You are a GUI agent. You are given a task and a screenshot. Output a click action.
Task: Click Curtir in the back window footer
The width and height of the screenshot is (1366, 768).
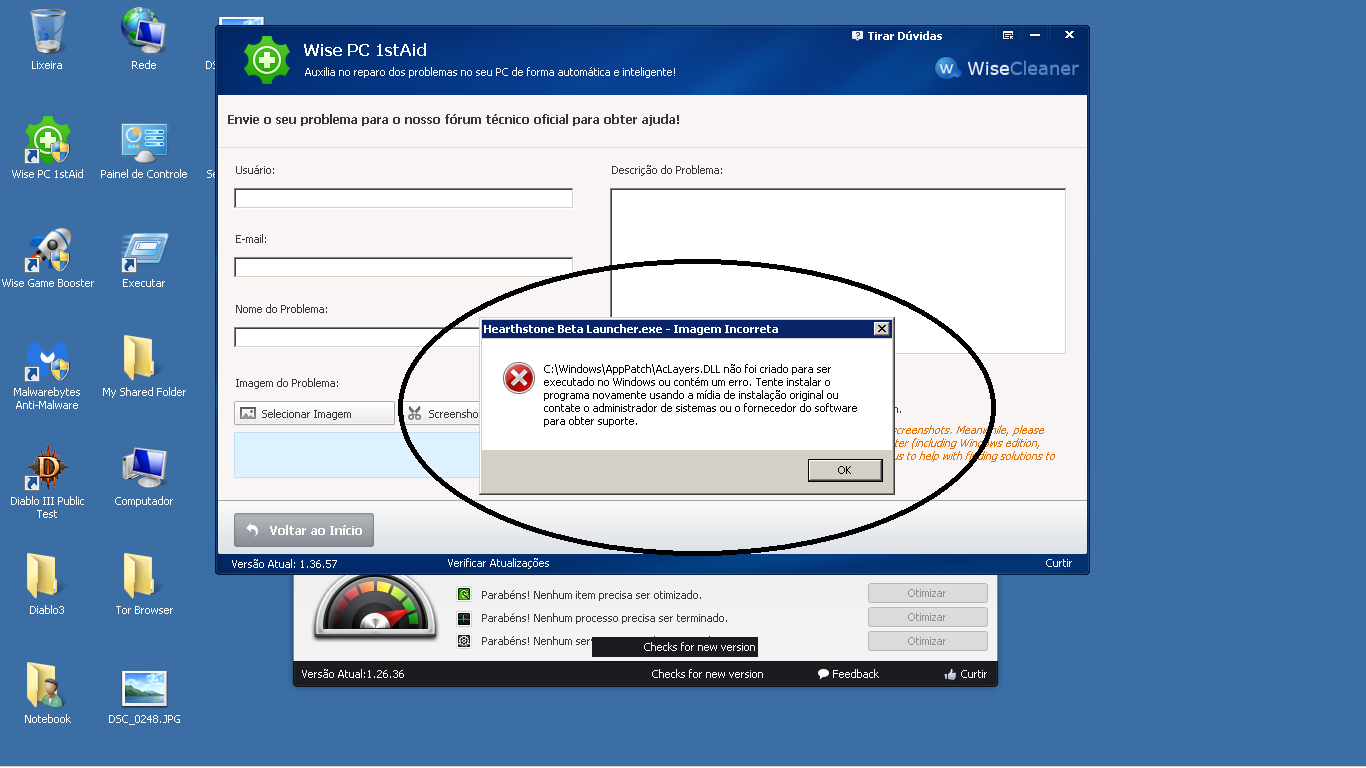(966, 674)
